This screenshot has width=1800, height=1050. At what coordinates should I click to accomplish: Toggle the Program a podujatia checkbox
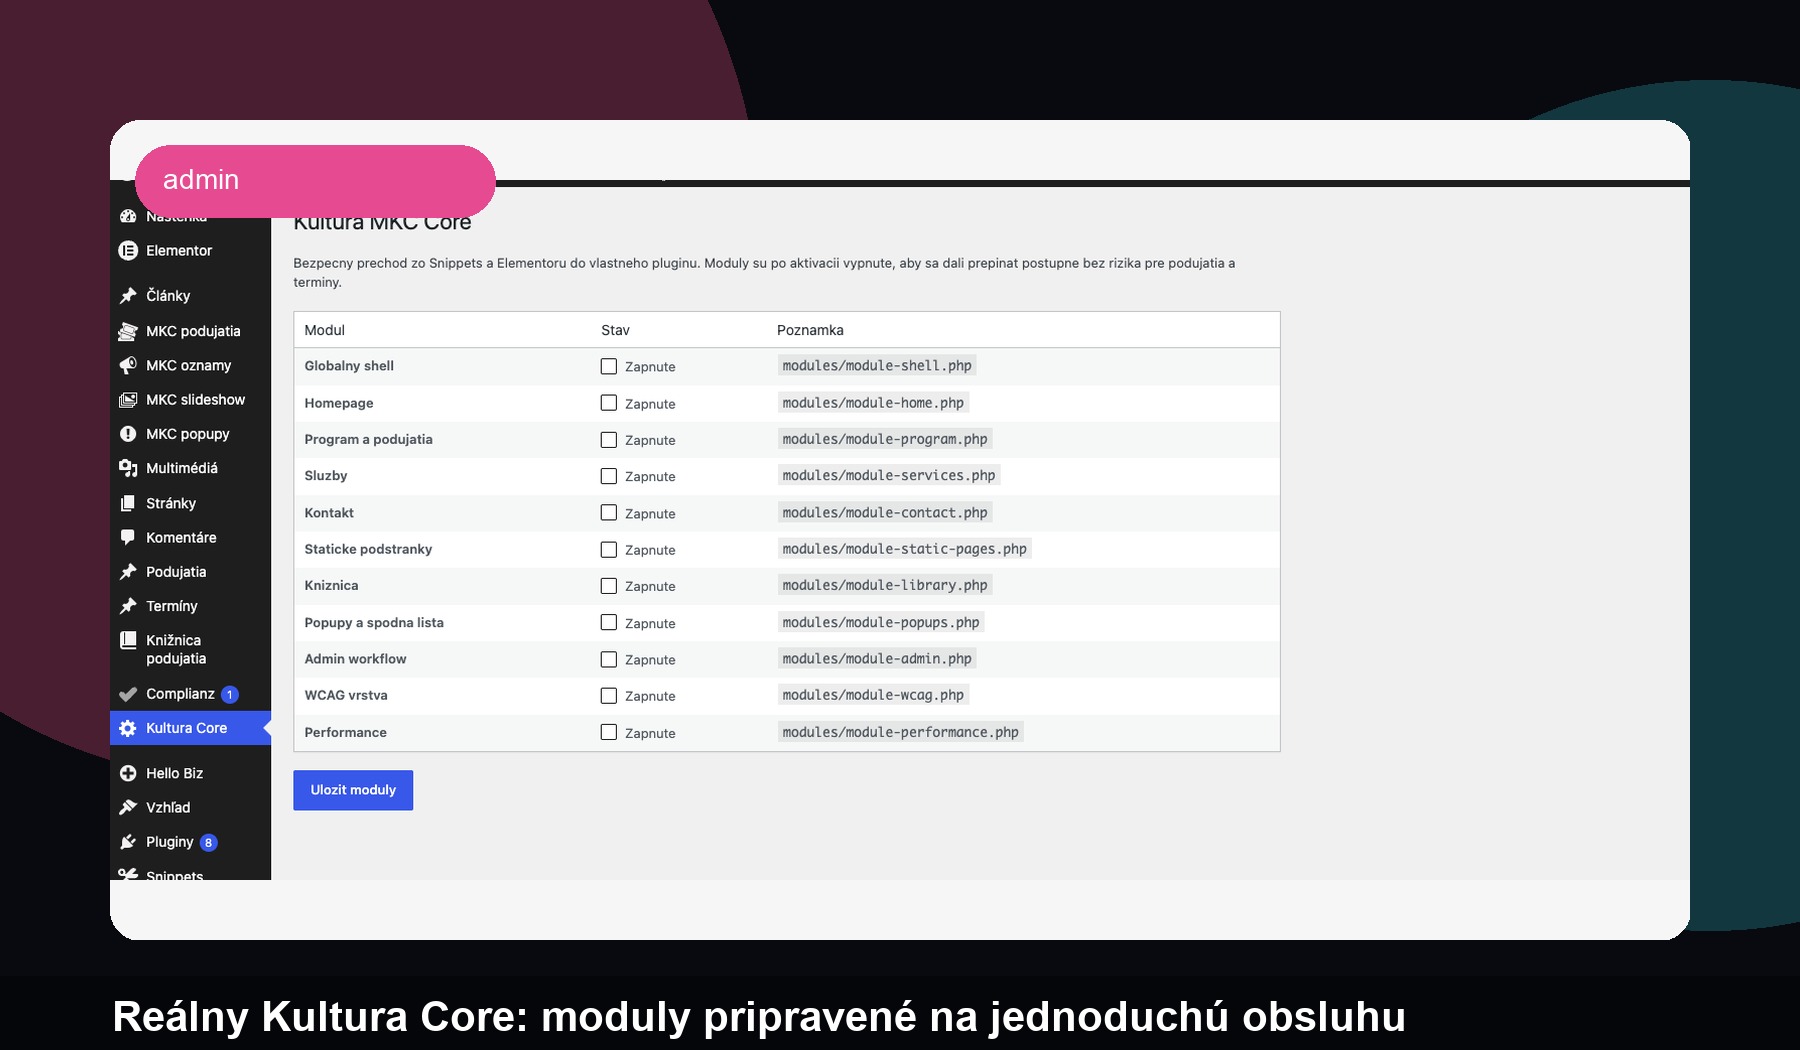[608, 439]
